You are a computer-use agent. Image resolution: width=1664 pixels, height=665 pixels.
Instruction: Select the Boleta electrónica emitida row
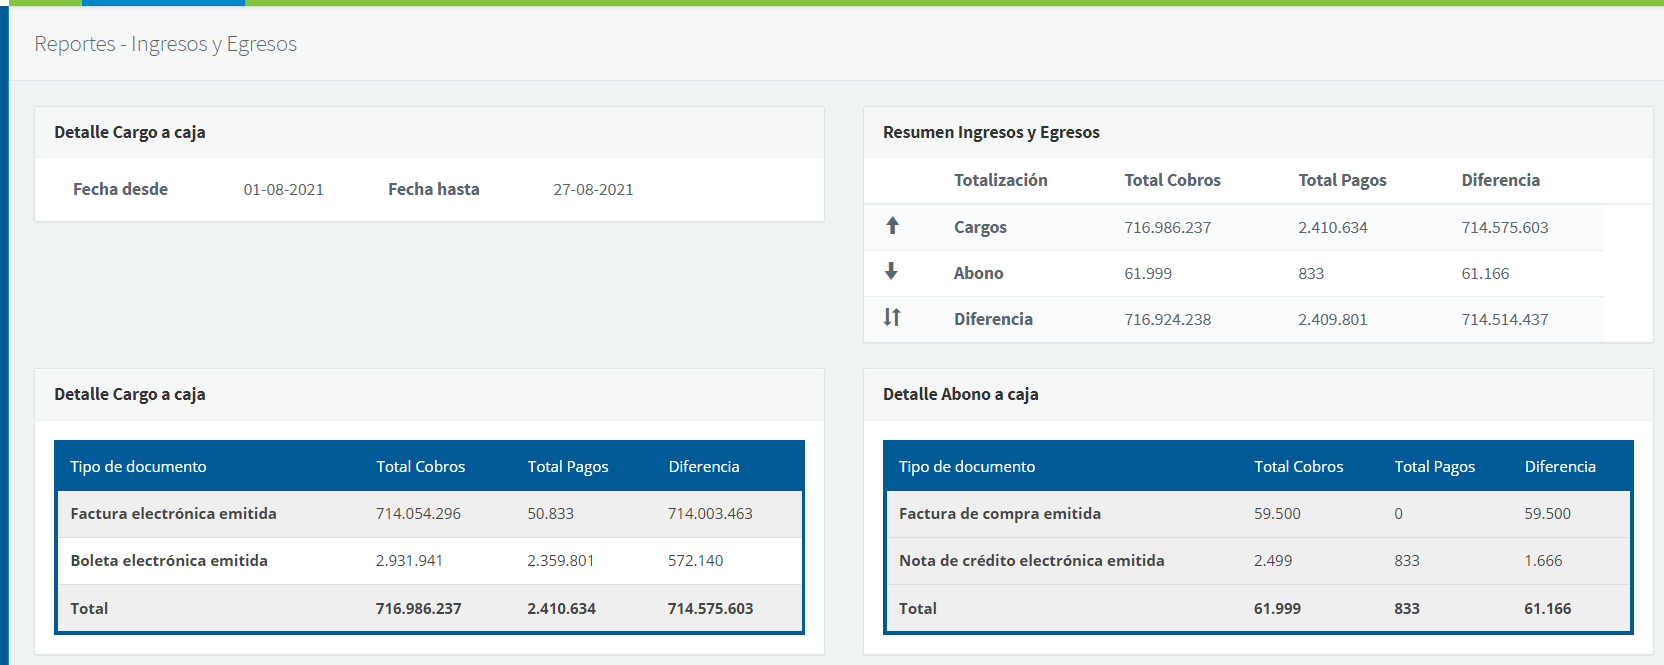click(169, 561)
